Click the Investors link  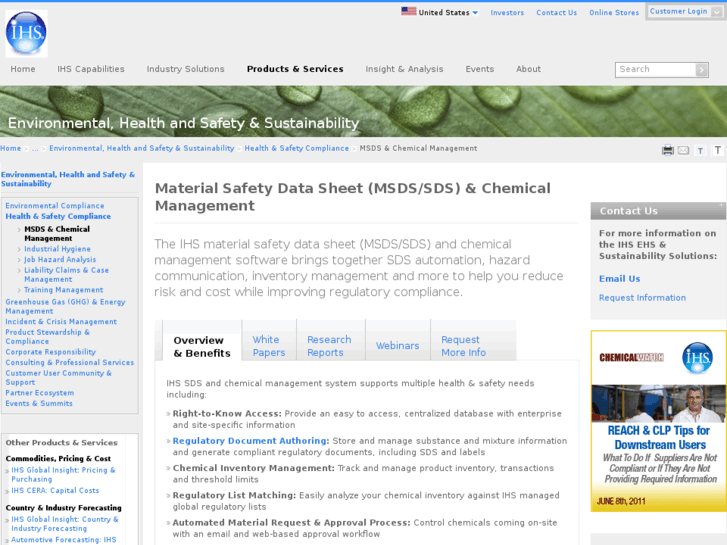[507, 13]
